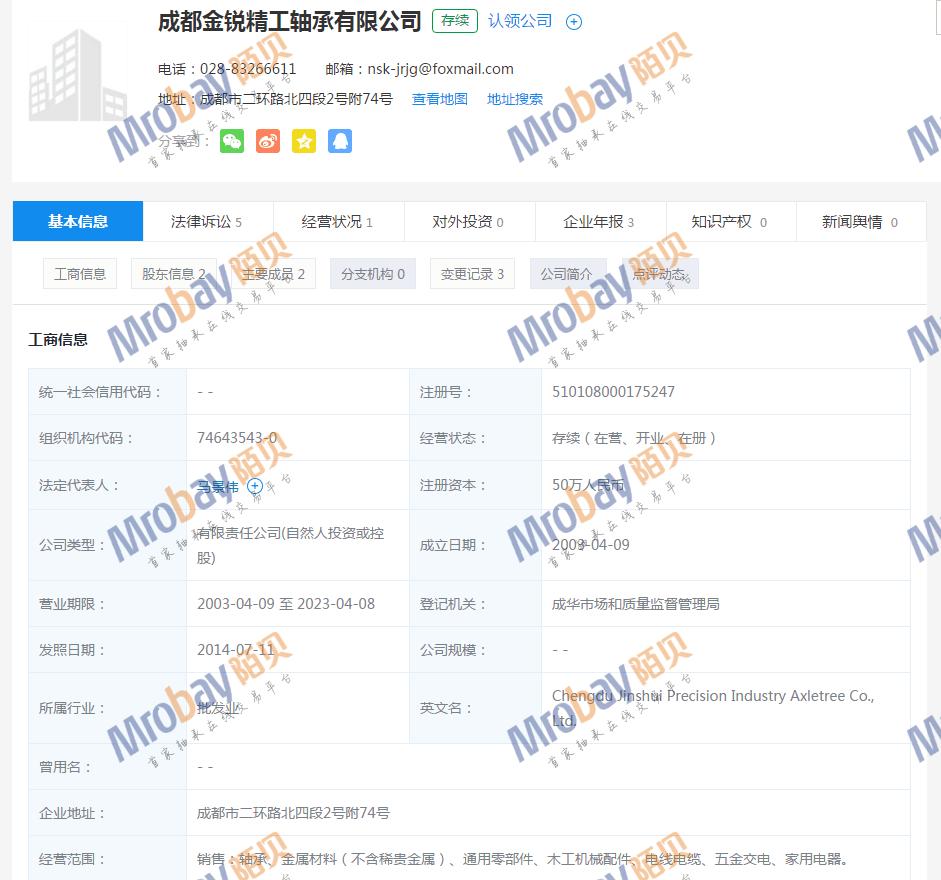941x880 pixels.
Task: Click the 地址搜索 link
Action: (x=515, y=99)
